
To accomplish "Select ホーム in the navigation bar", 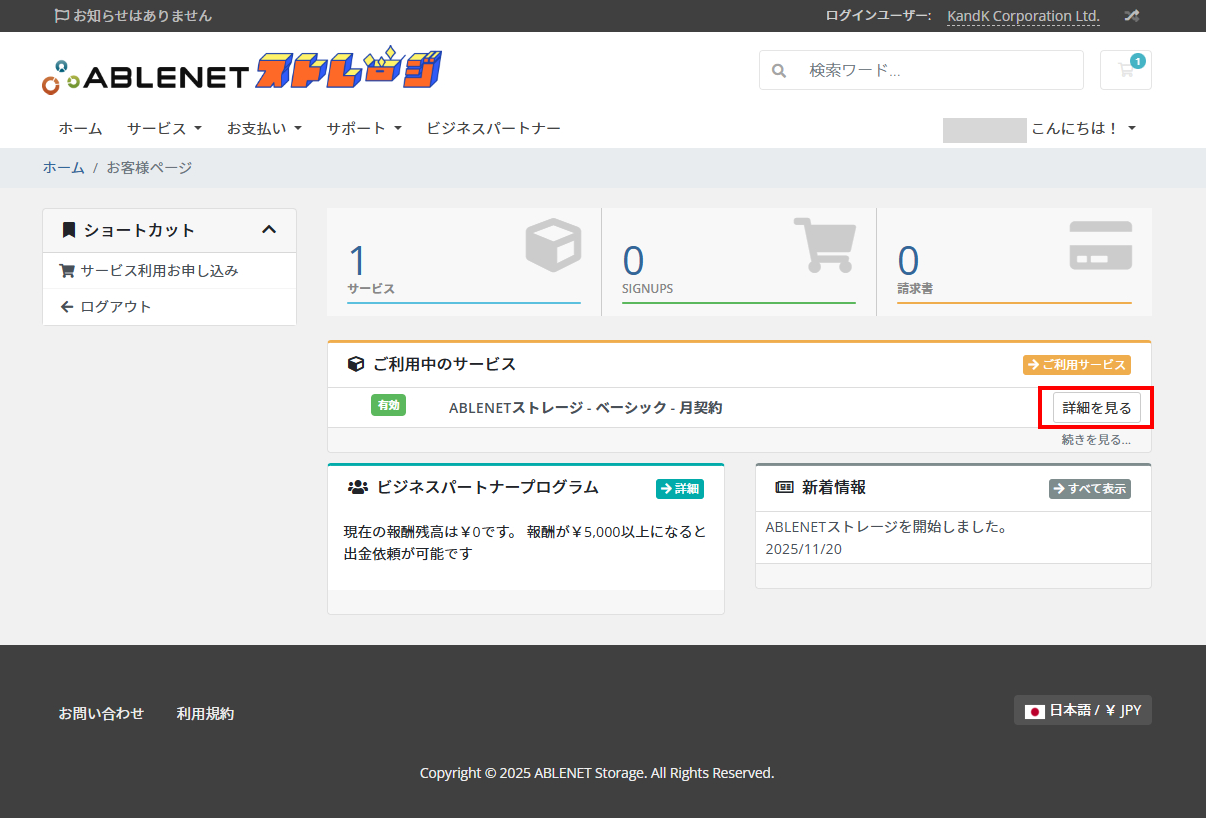I will pyautogui.click(x=80, y=128).
